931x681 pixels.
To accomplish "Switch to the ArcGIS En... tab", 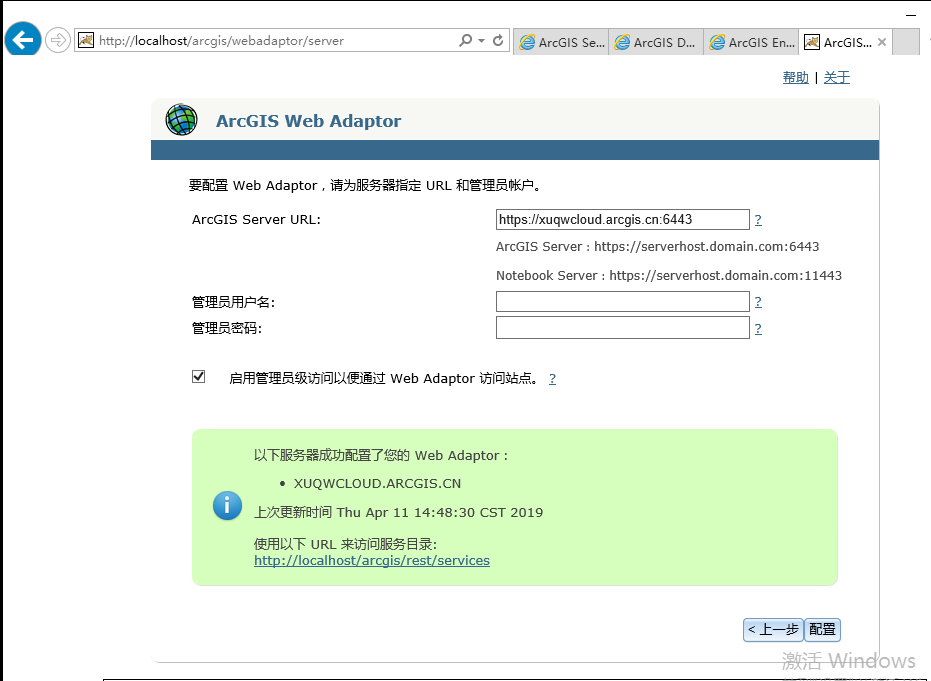I will [x=751, y=42].
